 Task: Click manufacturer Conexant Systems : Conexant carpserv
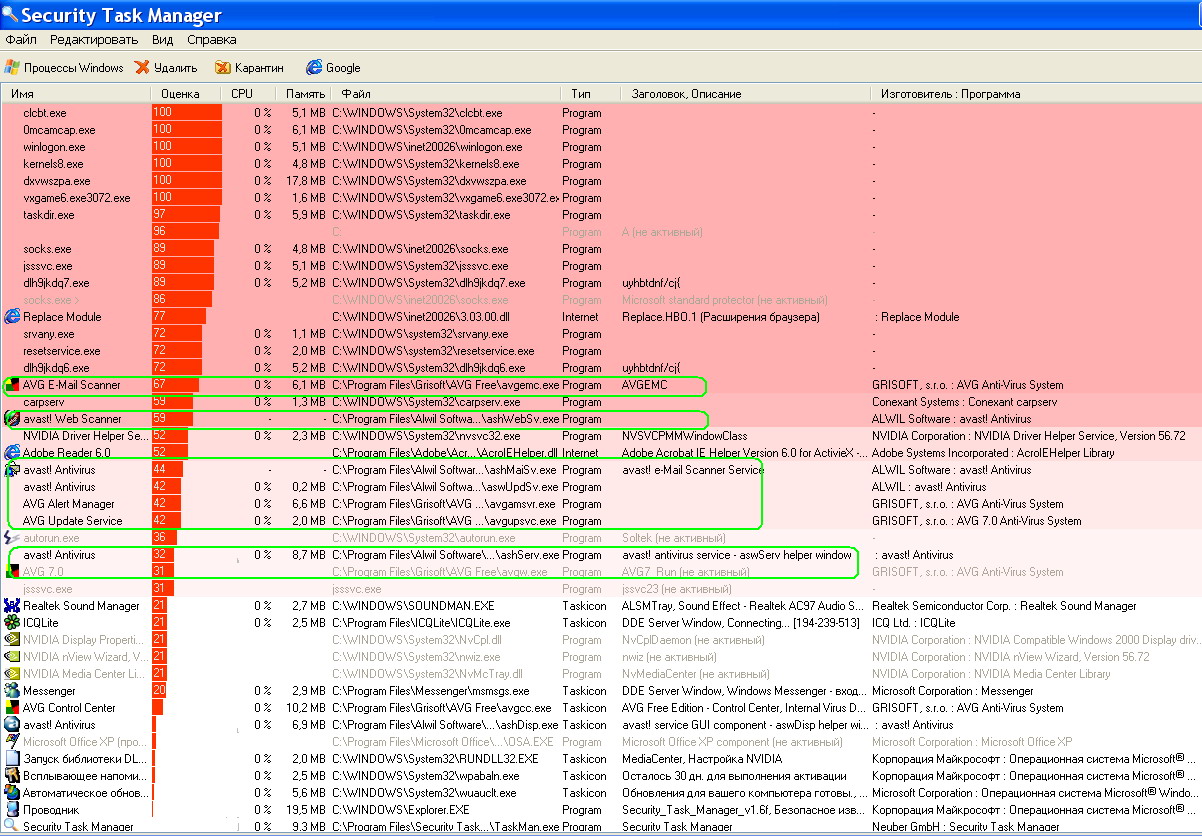coord(965,402)
